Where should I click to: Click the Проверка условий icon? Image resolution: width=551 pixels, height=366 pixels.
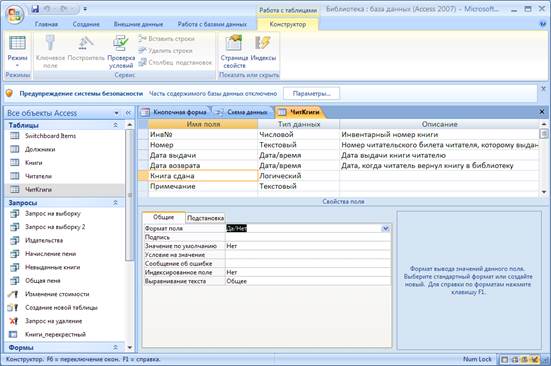[x=121, y=43]
